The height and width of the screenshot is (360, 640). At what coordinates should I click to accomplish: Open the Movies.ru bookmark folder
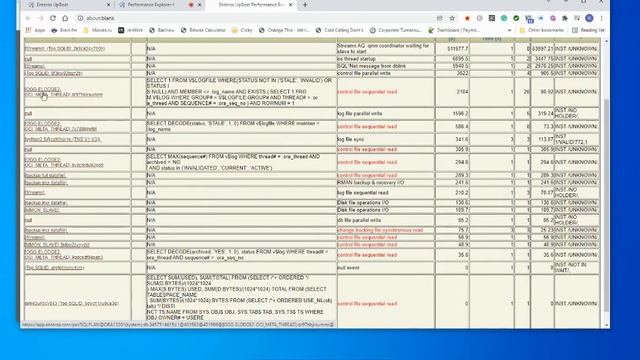click(97, 30)
